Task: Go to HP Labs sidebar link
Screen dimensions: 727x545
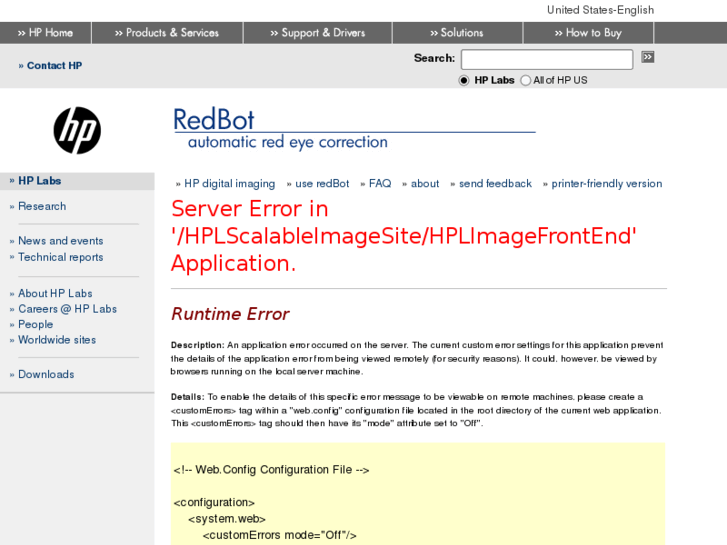Action: [x=39, y=181]
